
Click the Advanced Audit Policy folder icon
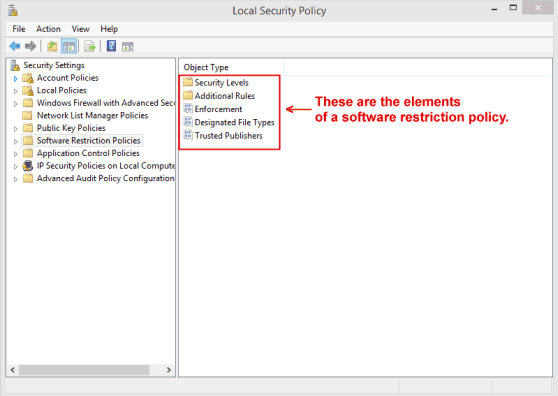[28, 178]
